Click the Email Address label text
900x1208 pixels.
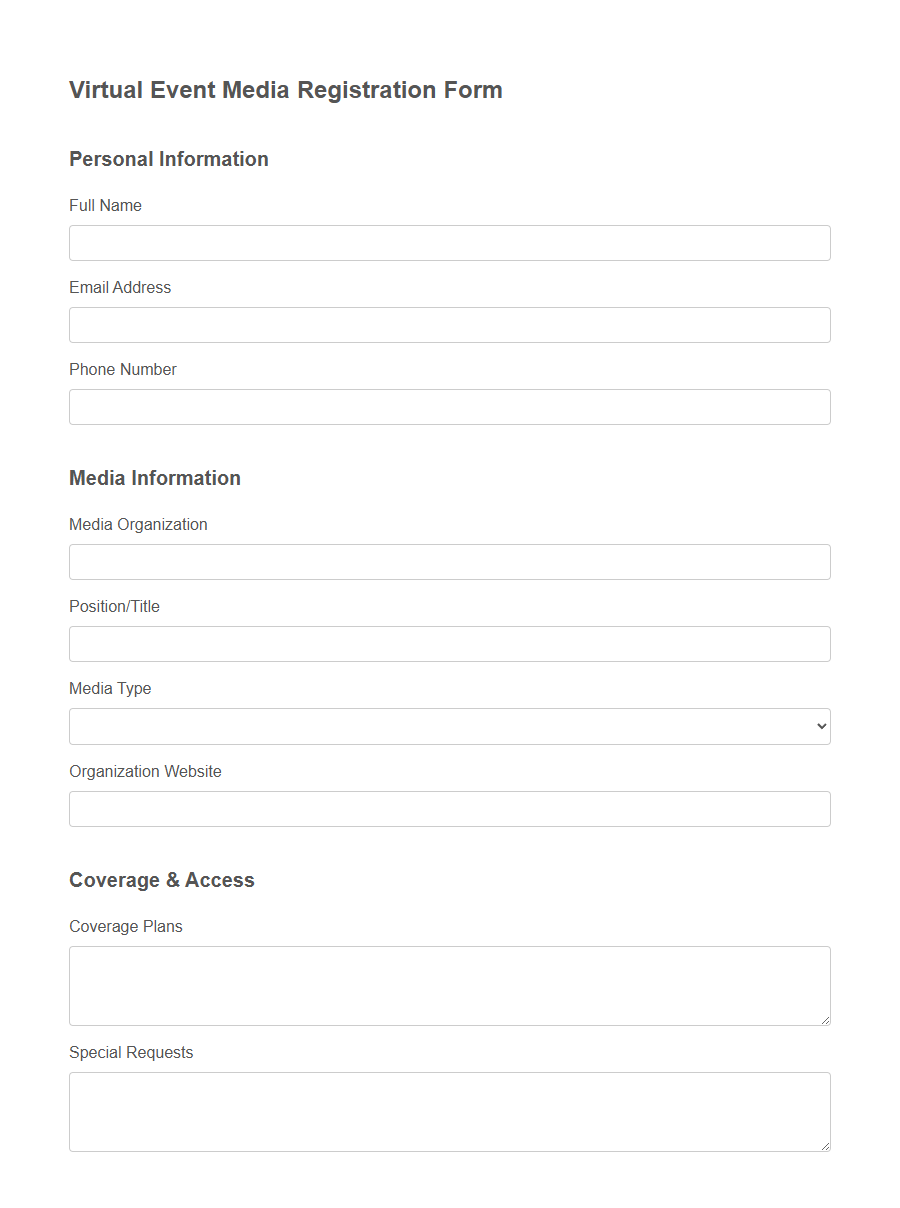pos(119,287)
